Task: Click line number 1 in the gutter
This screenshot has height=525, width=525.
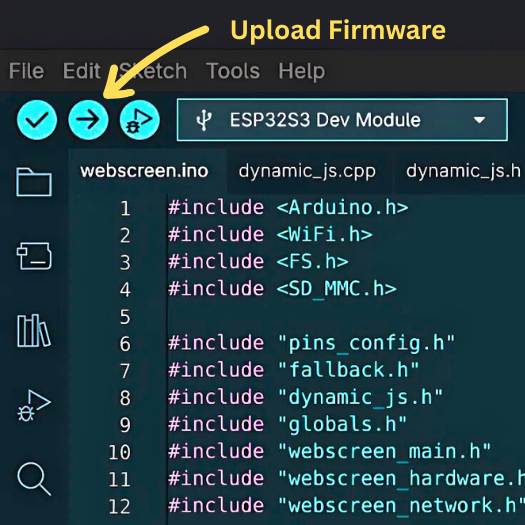Action: pos(125,208)
